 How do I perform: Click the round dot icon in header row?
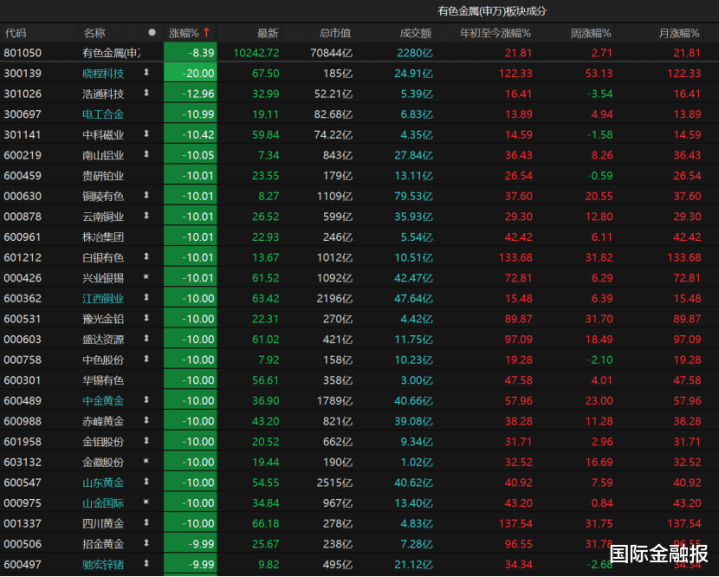click(x=152, y=33)
